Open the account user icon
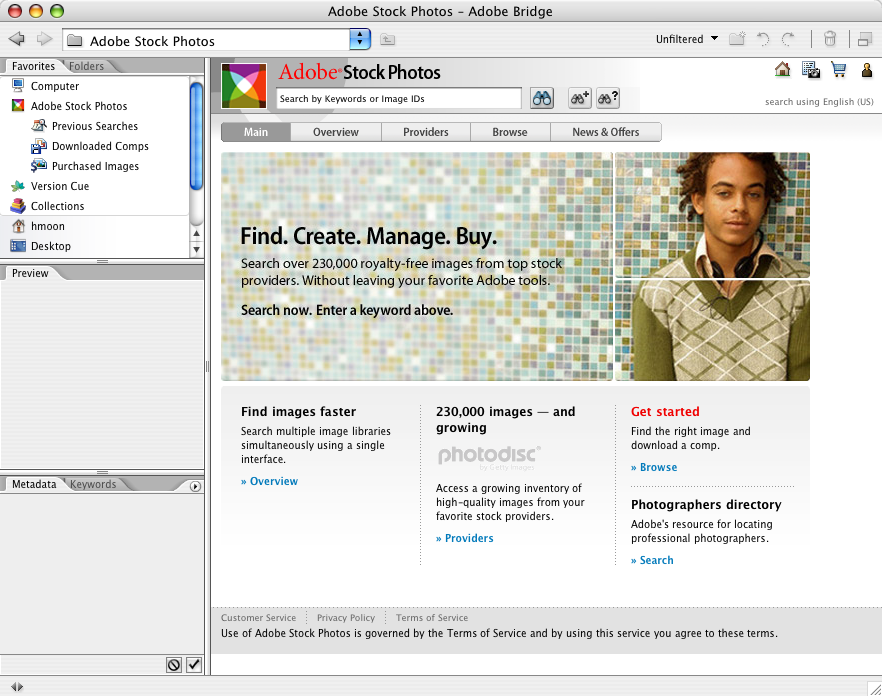This screenshot has height=696, width=882. tap(867, 70)
